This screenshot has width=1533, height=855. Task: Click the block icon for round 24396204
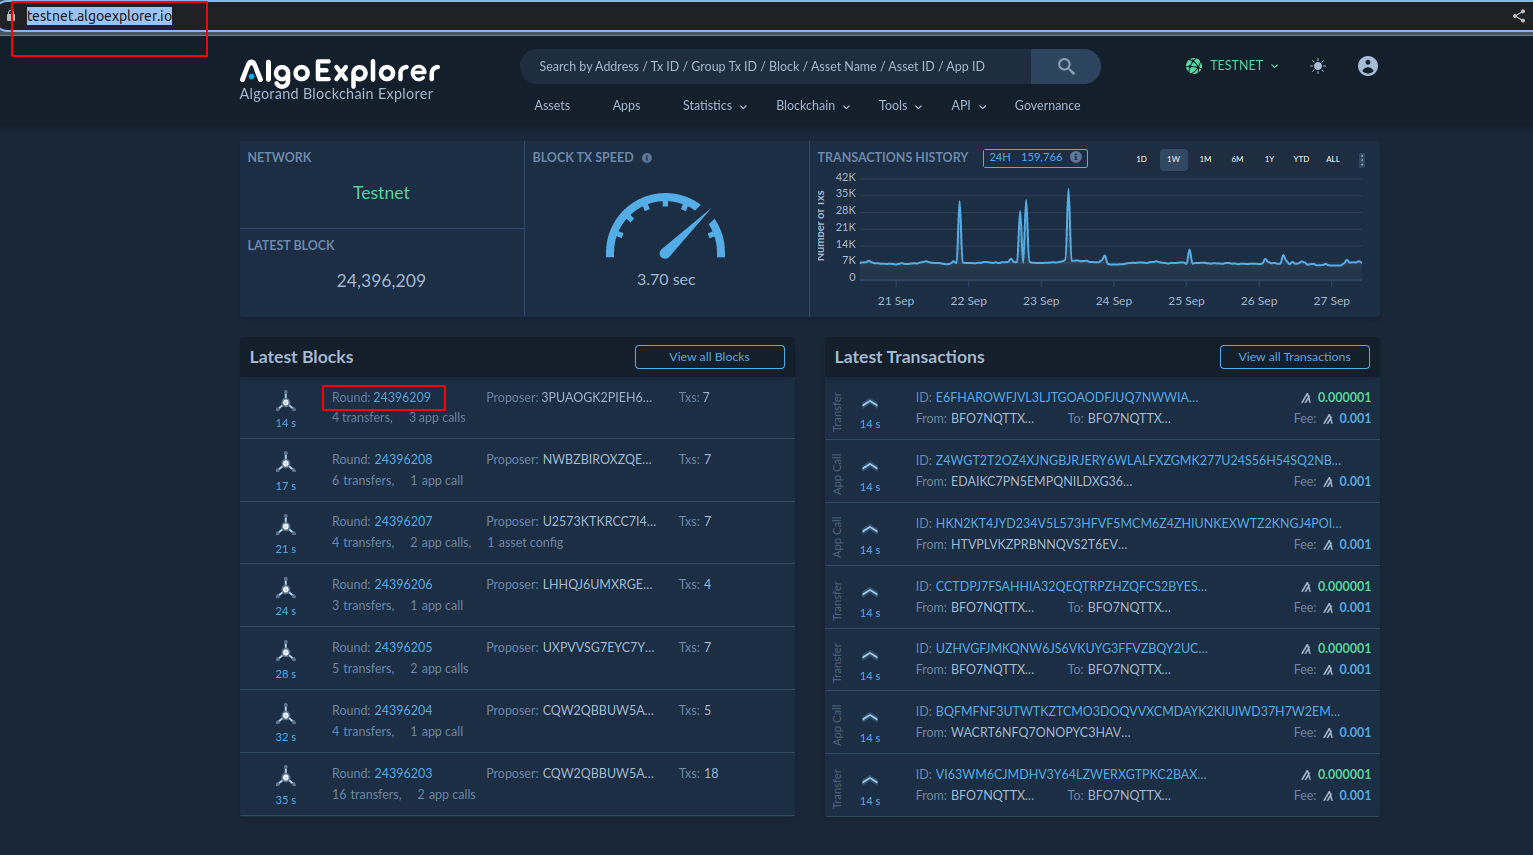point(286,714)
